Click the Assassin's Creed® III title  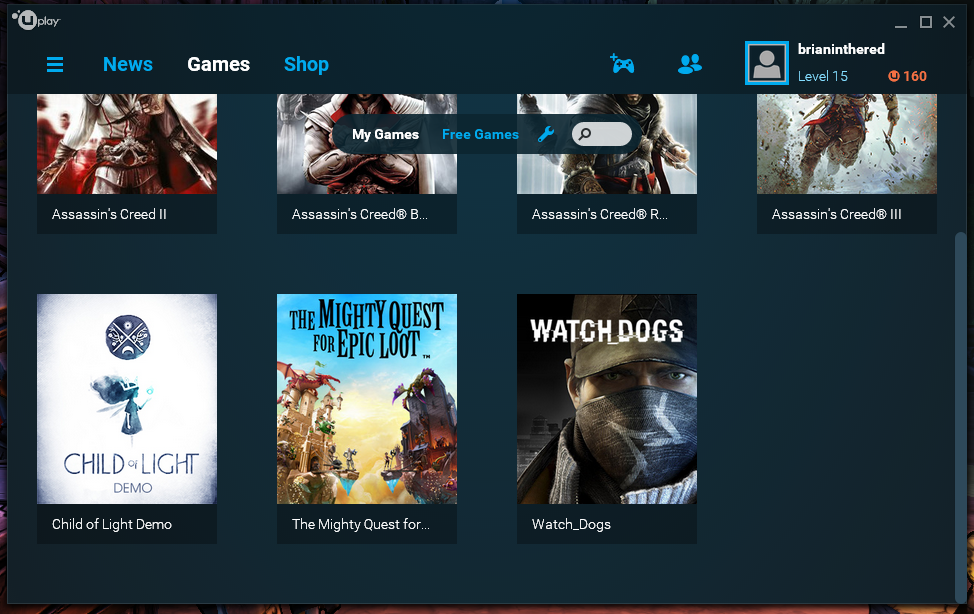837,214
